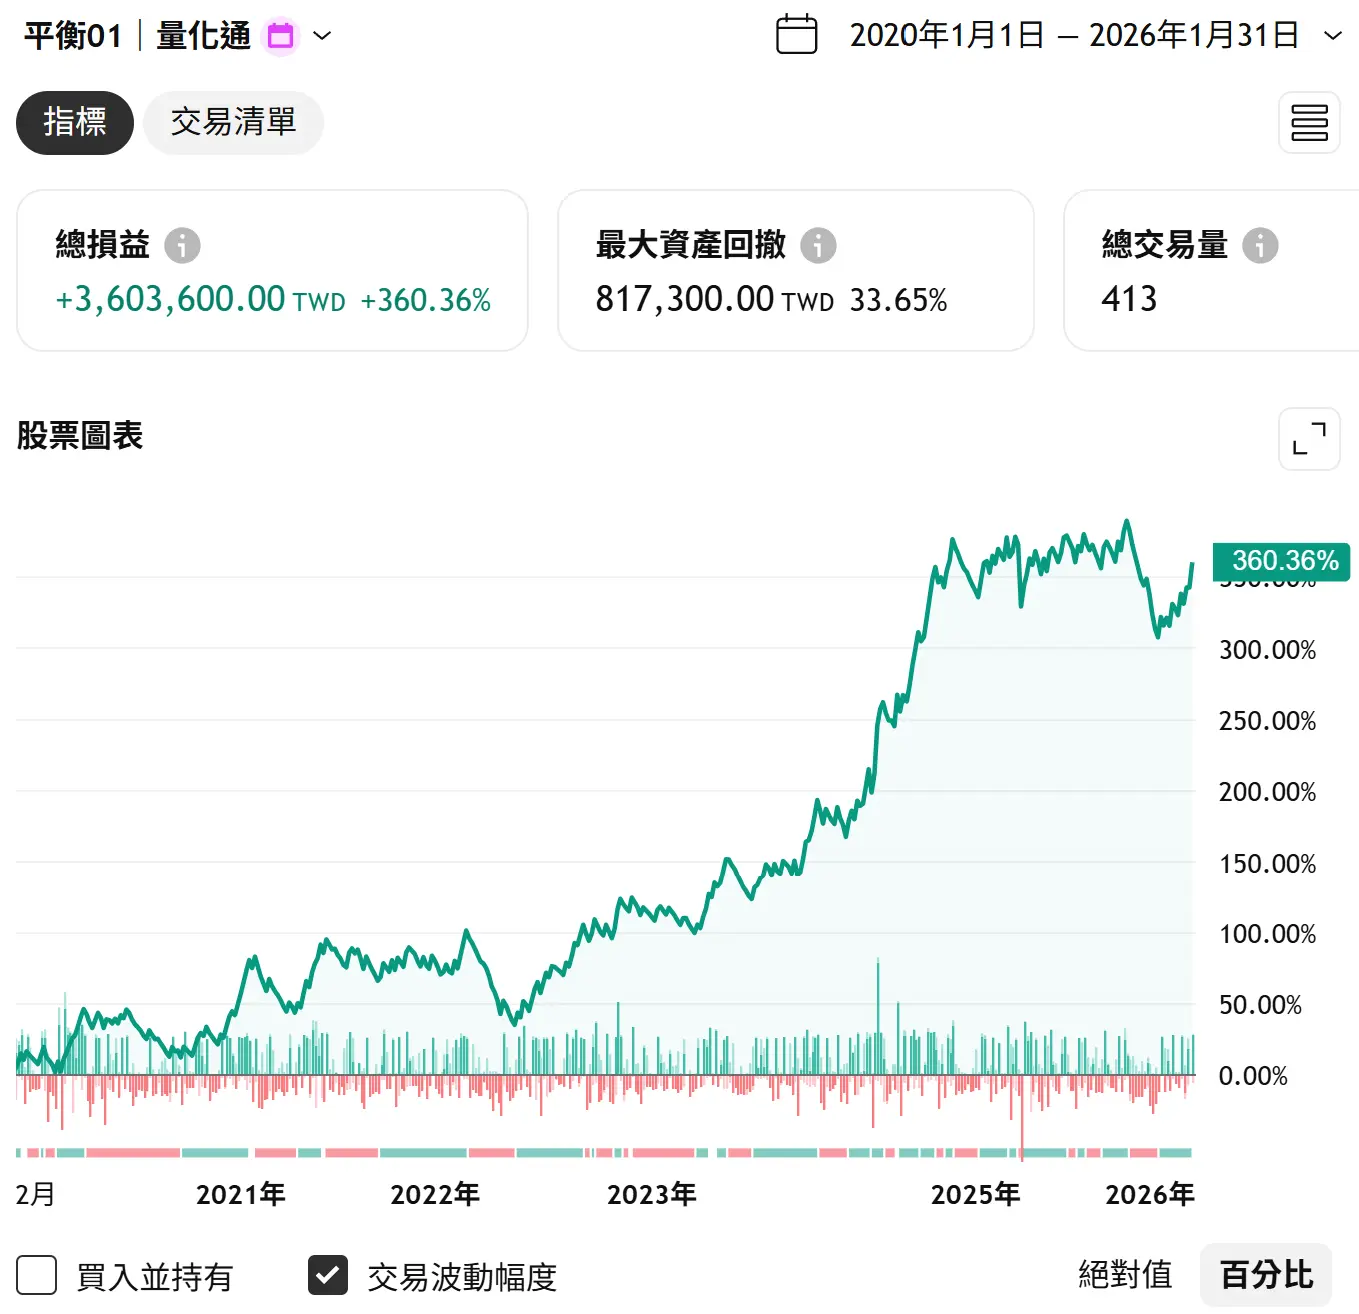1359x1314 pixels.
Task: Click the 2023年 label on the timeline
Action: pyautogui.click(x=652, y=1194)
